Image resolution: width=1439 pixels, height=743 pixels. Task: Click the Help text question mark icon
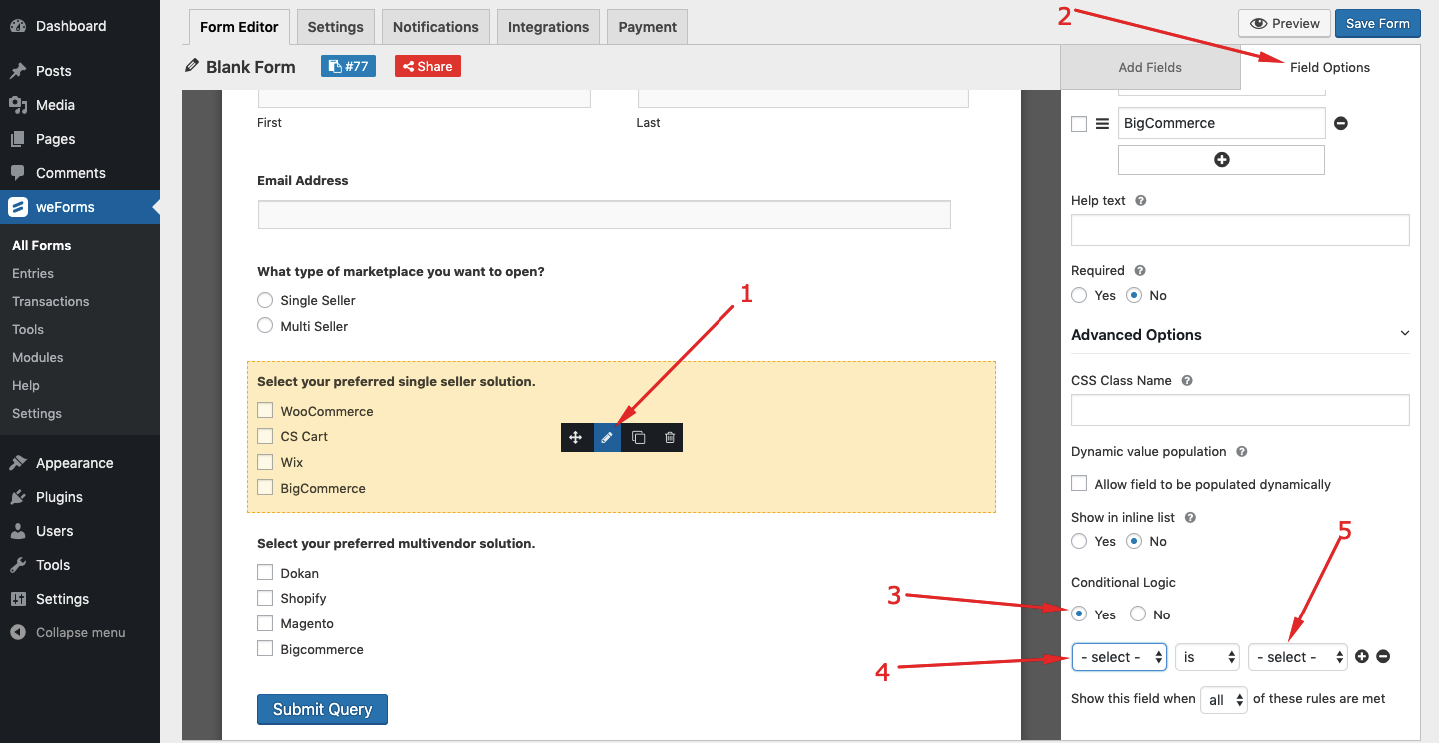point(1140,200)
